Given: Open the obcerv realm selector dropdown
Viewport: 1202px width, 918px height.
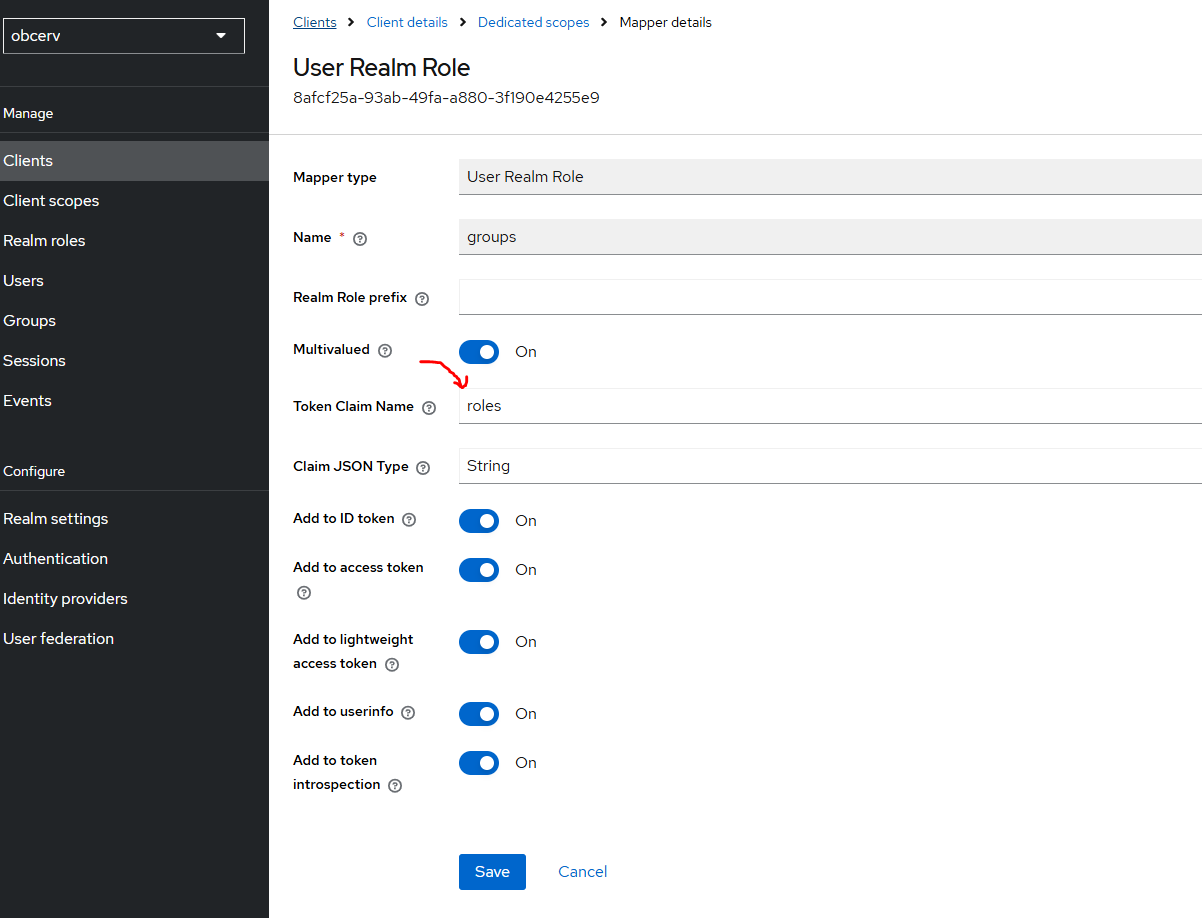Looking at the screenshot, I should (124, 36).
